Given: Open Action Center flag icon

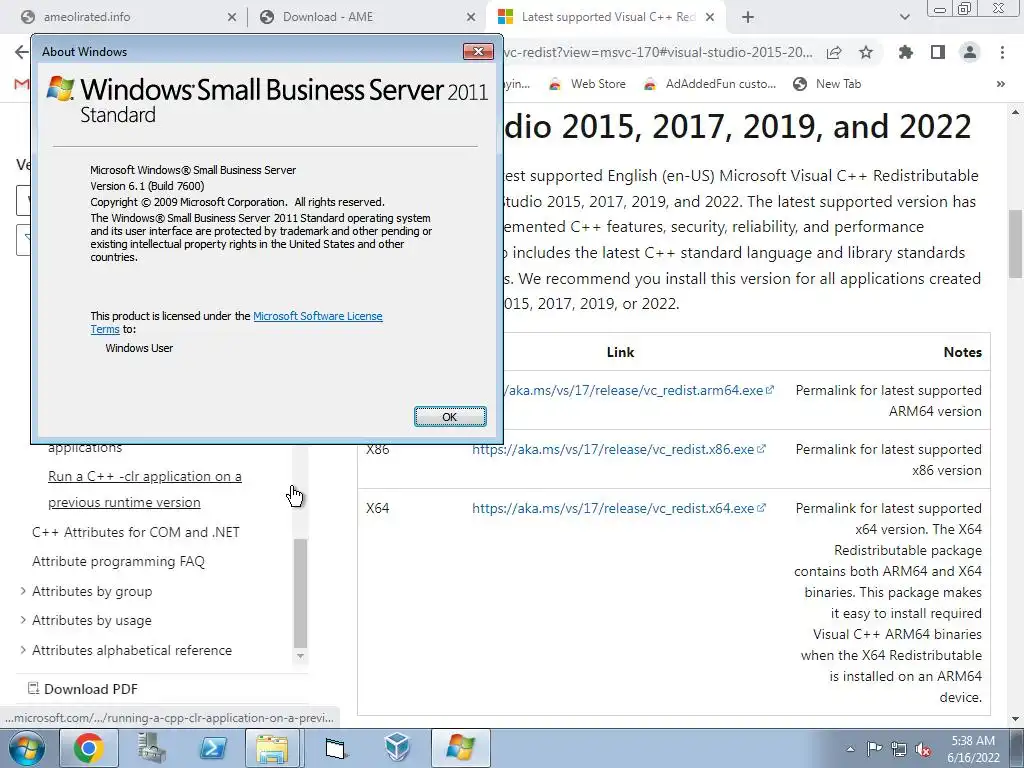Looking at the screenshot, I should pos(874,749).
